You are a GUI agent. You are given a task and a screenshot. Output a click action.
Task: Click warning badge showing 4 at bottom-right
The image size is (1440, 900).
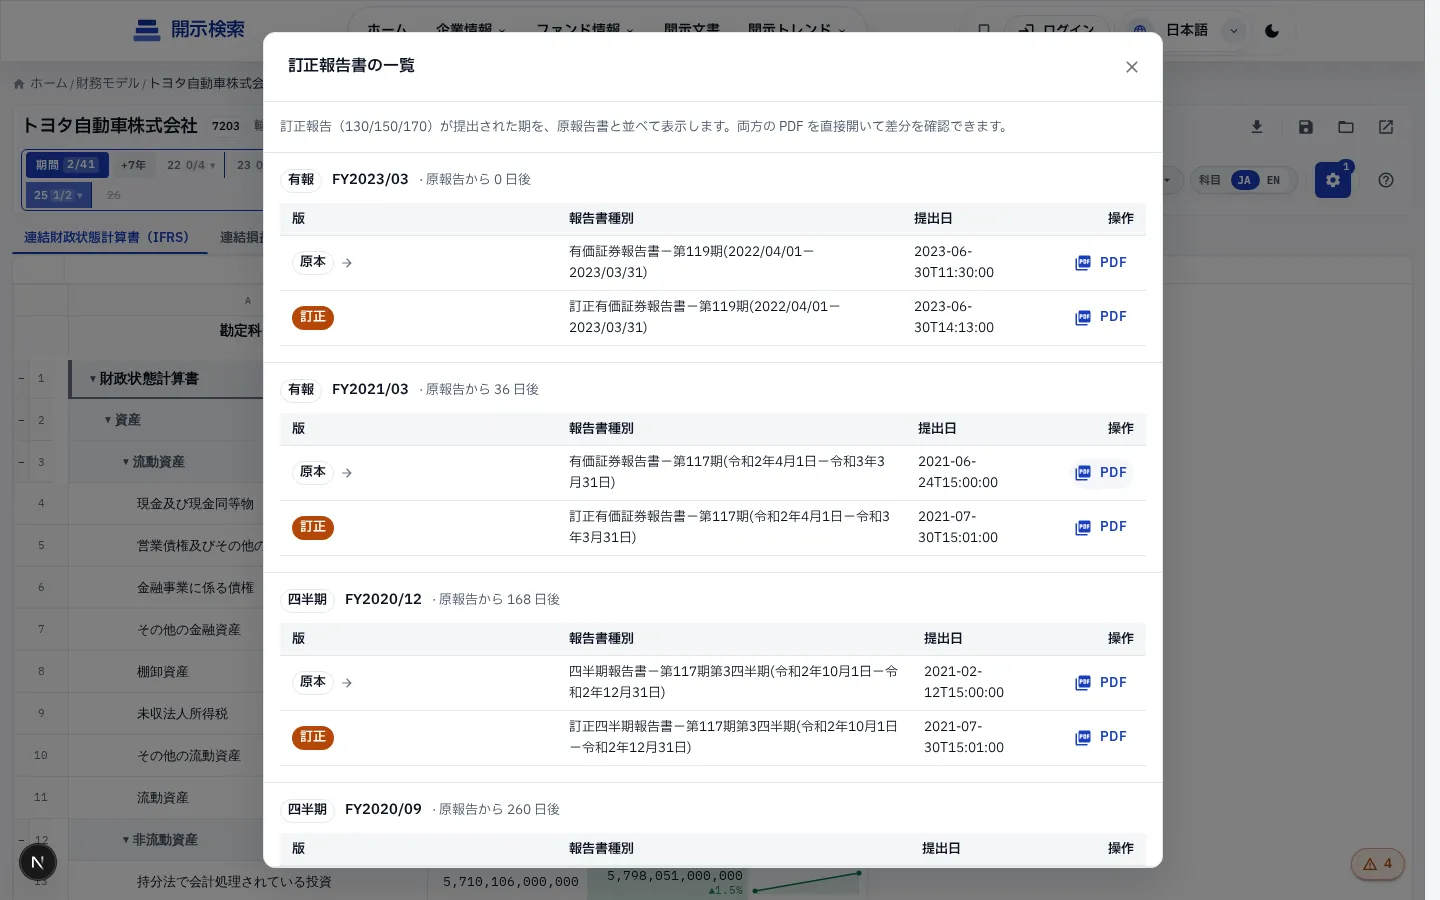coord(1378,864)
